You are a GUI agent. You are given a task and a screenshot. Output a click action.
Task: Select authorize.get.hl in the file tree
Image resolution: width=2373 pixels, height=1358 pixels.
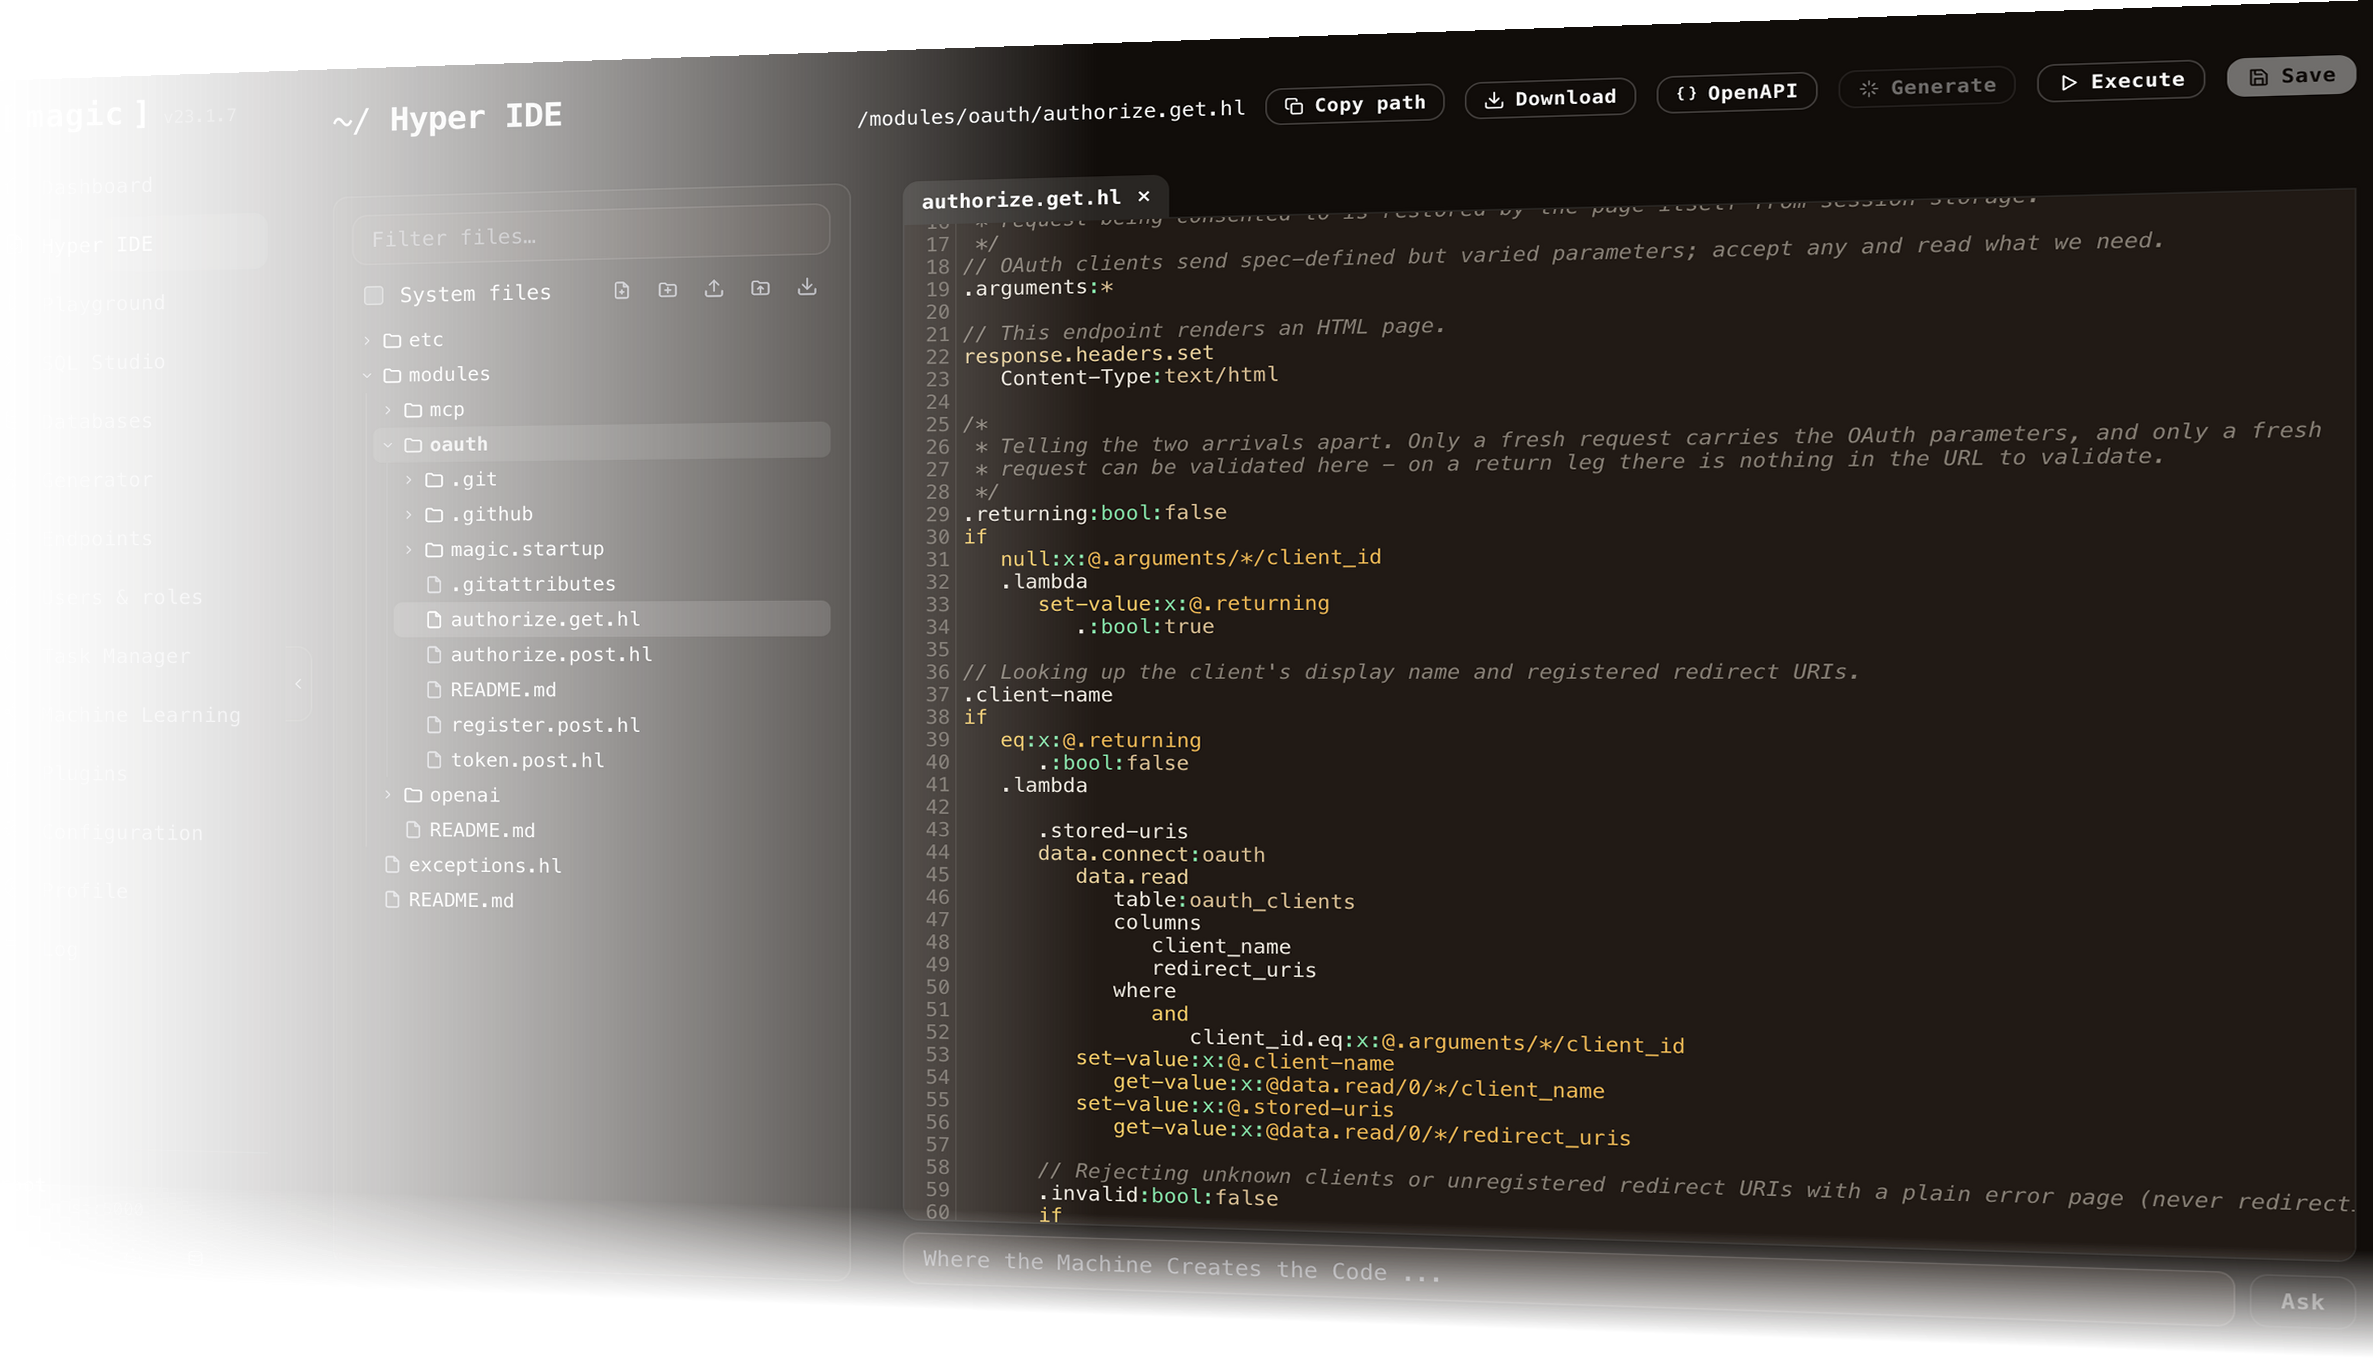click(x=611, y=619)
